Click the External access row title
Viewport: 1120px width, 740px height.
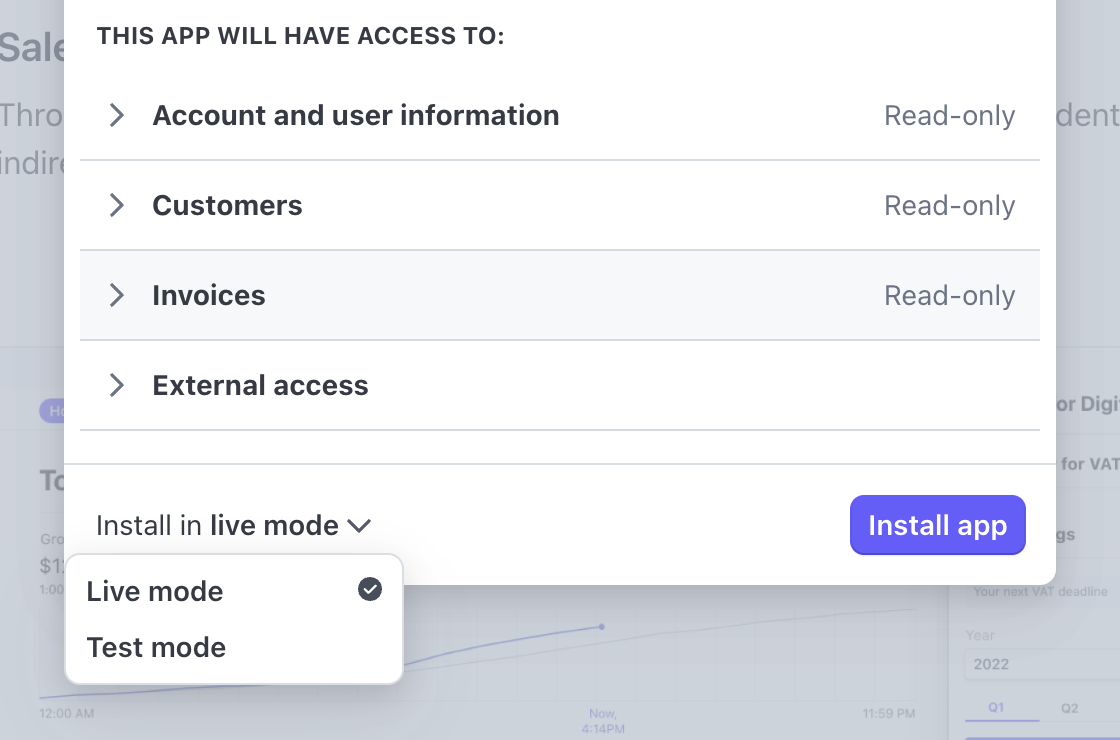(260, 386)
